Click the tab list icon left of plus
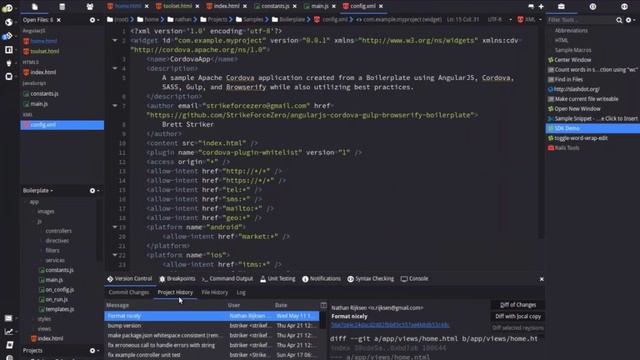Screen dimensions: 640x360 pos(531,7)
